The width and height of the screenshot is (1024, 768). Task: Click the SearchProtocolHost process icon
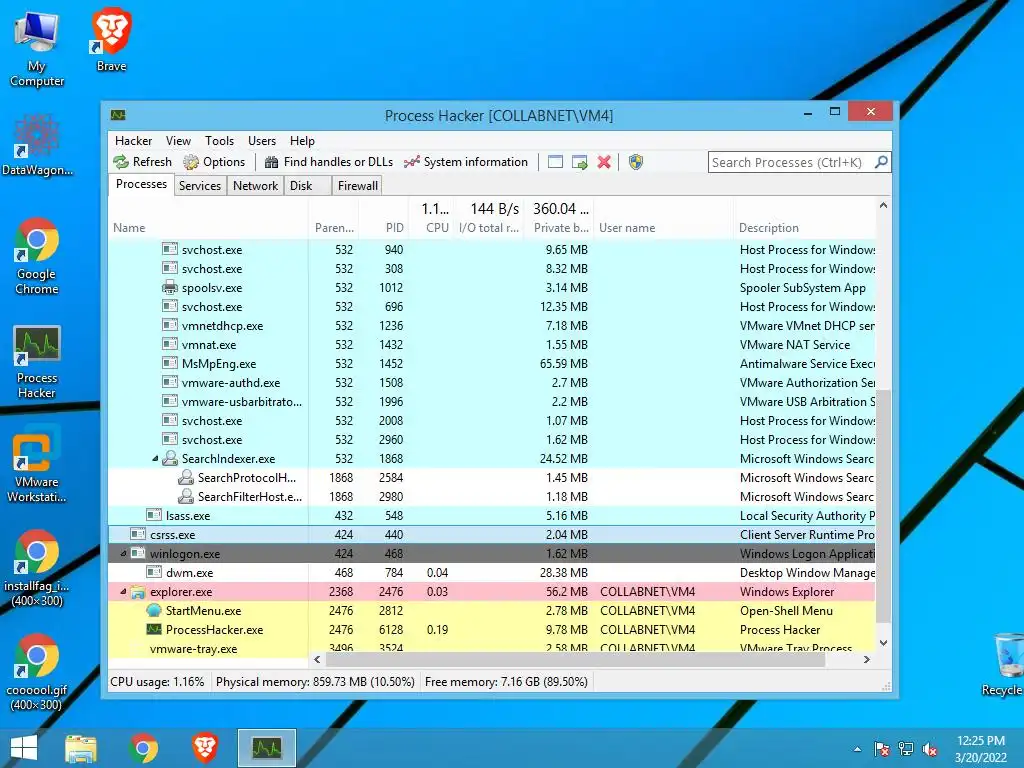(185, 477)
